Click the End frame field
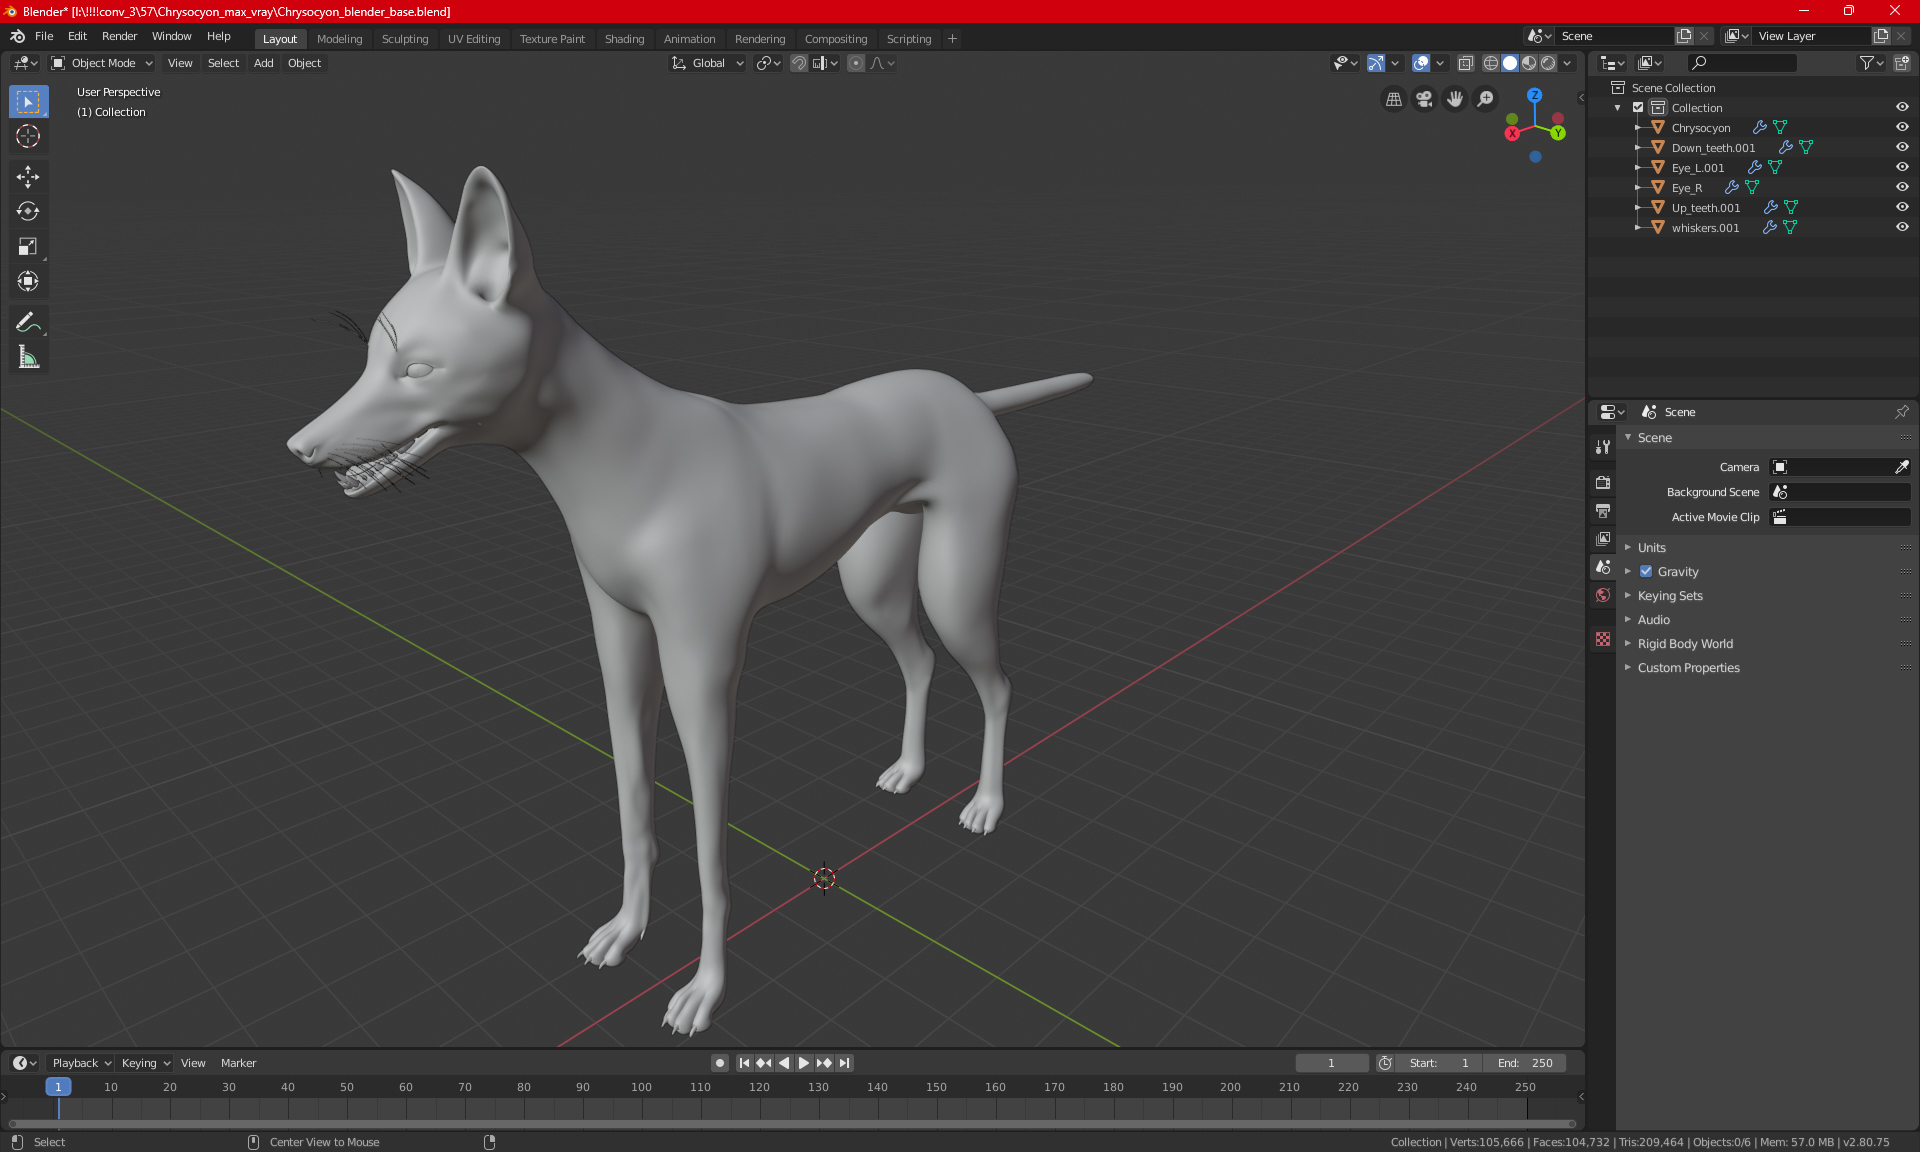 point(1525,1063)
